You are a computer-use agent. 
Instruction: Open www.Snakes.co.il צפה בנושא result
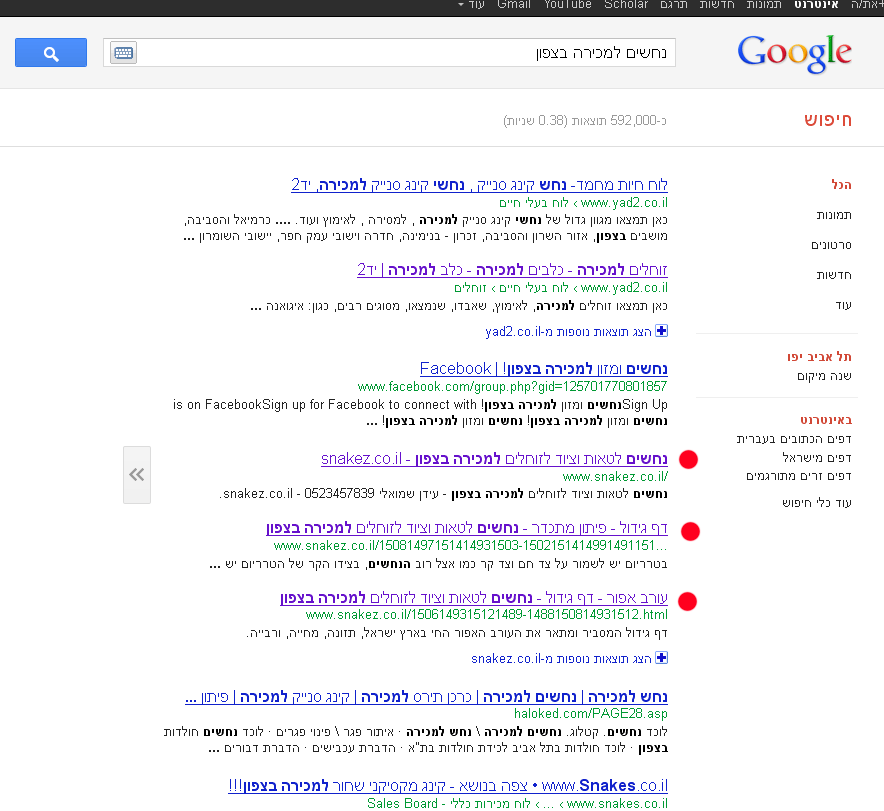coord(448,786)
